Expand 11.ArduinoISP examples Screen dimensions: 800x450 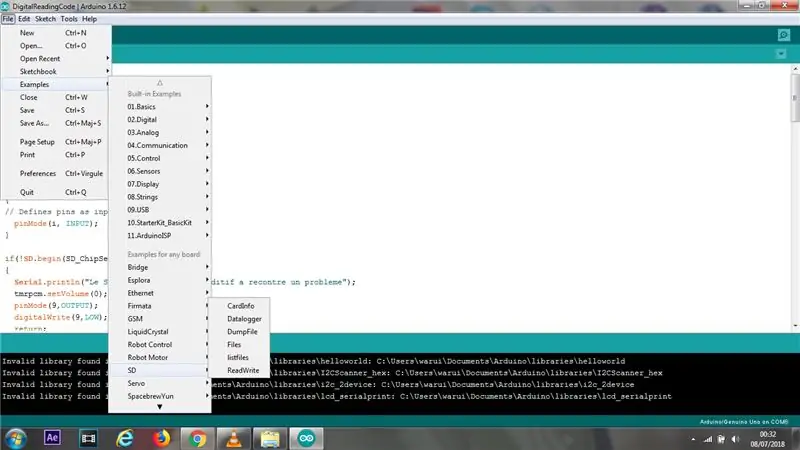point(160,236)
